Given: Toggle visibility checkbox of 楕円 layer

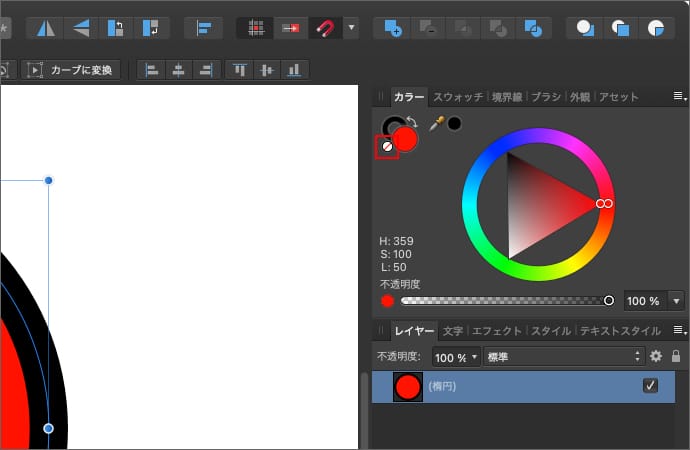Looking at the screenshot, I should 650,386.
